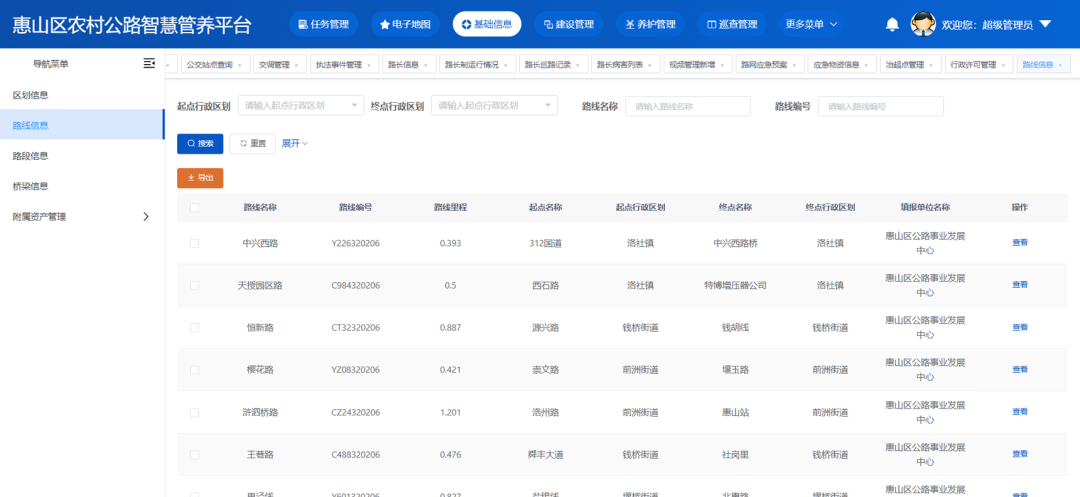Screen dimensions: 1080x497
Task: Close the 行政许可管理 tab with its x
Action: pyautogui.click(x=1004, y=65)
